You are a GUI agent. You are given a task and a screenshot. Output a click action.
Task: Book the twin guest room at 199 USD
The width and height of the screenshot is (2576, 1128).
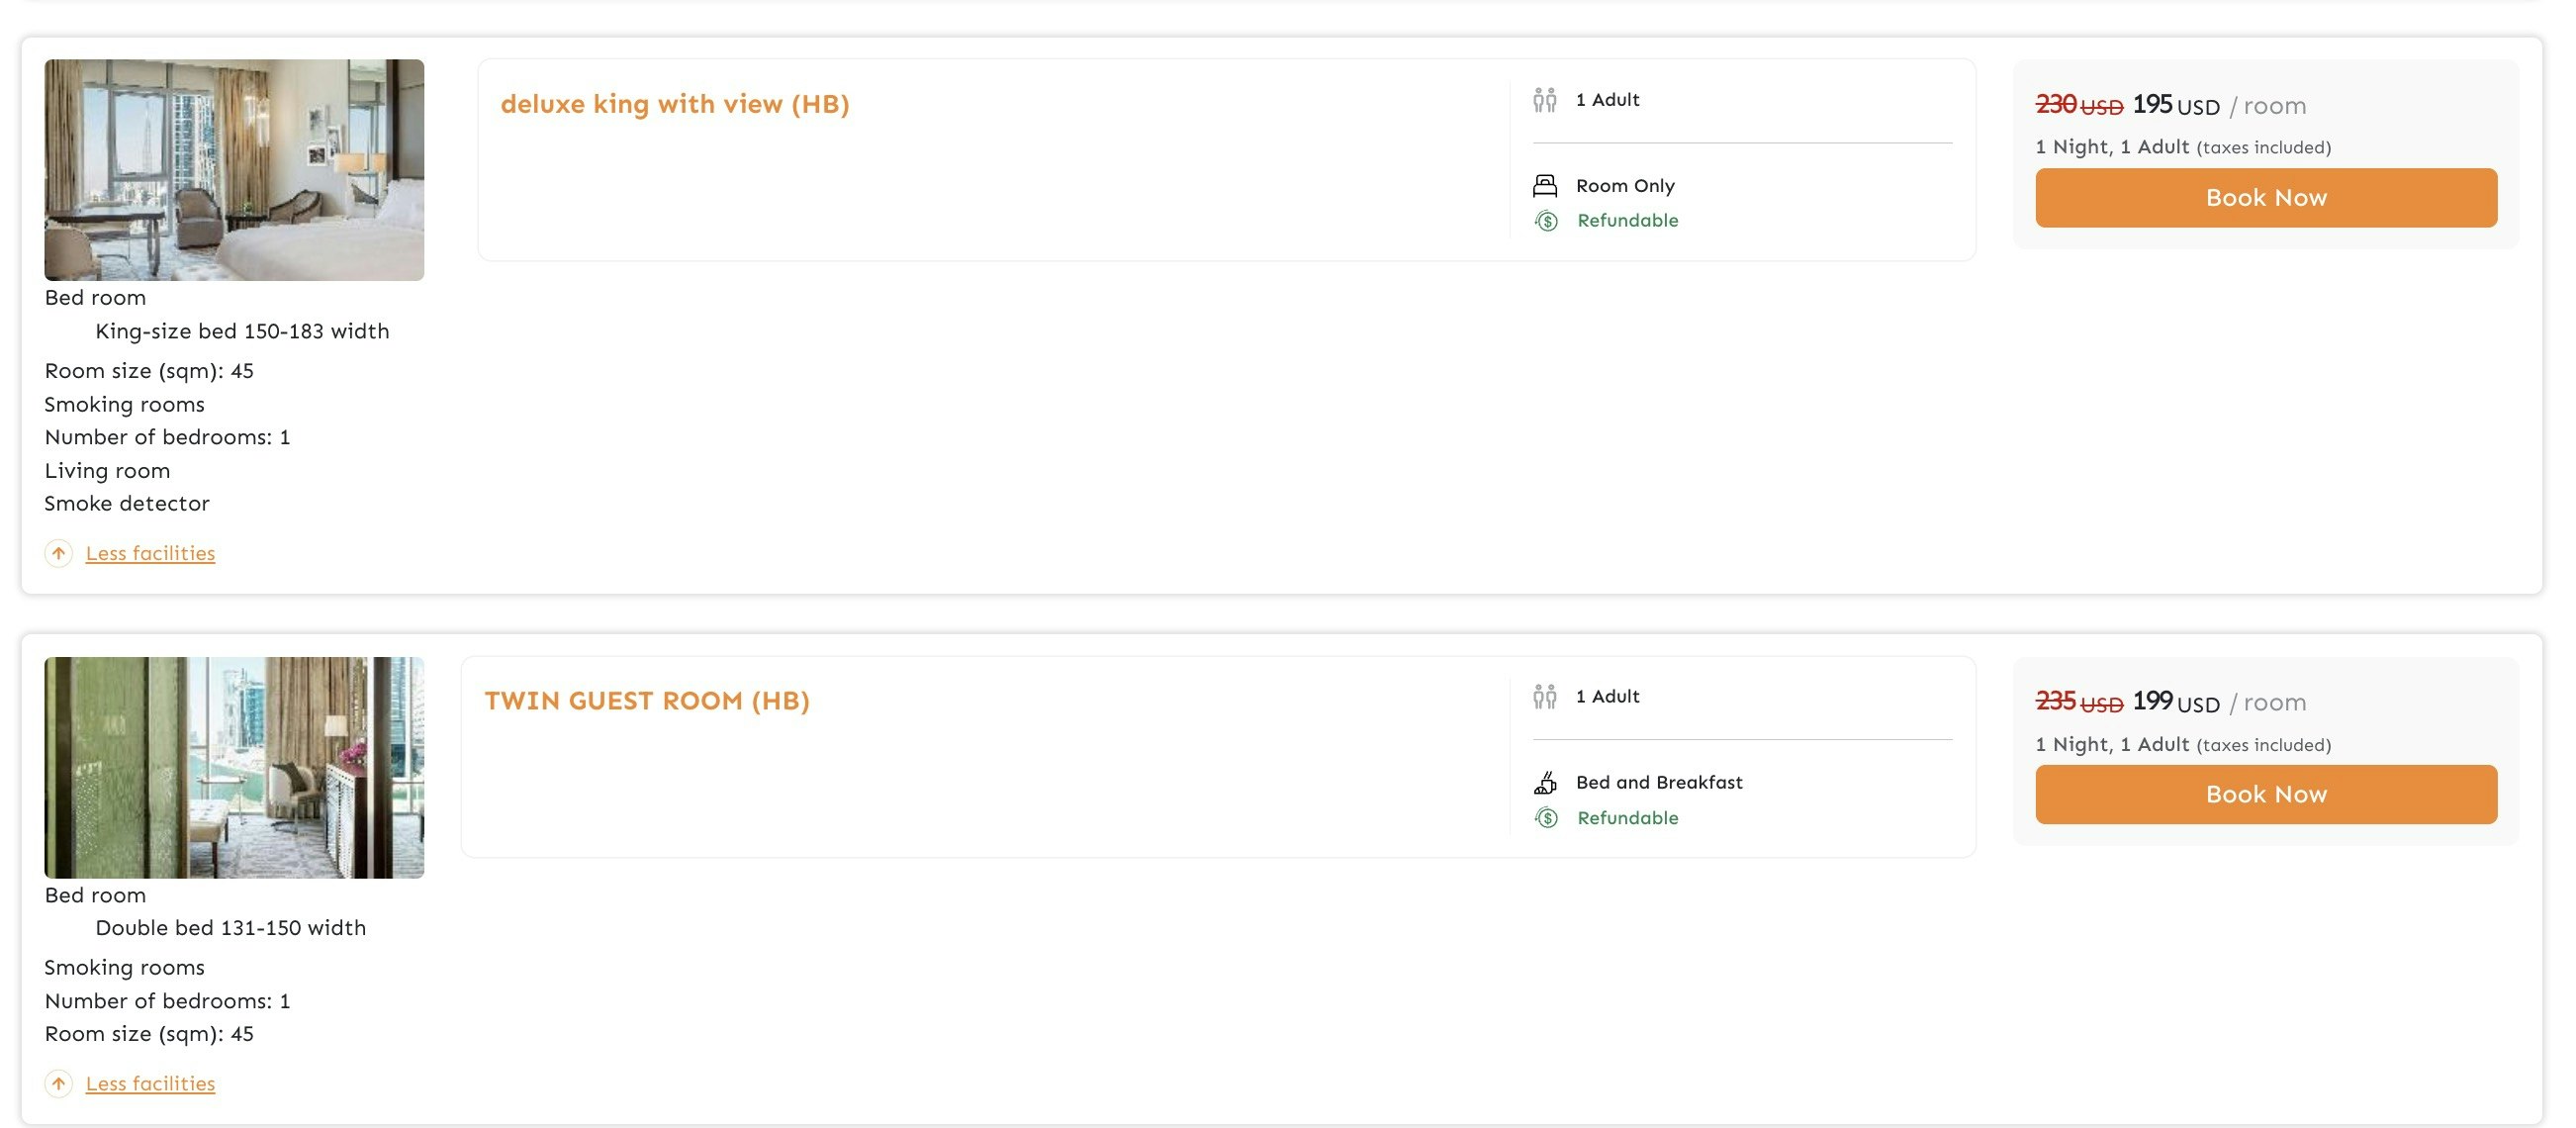click(x=2266, y=795)
